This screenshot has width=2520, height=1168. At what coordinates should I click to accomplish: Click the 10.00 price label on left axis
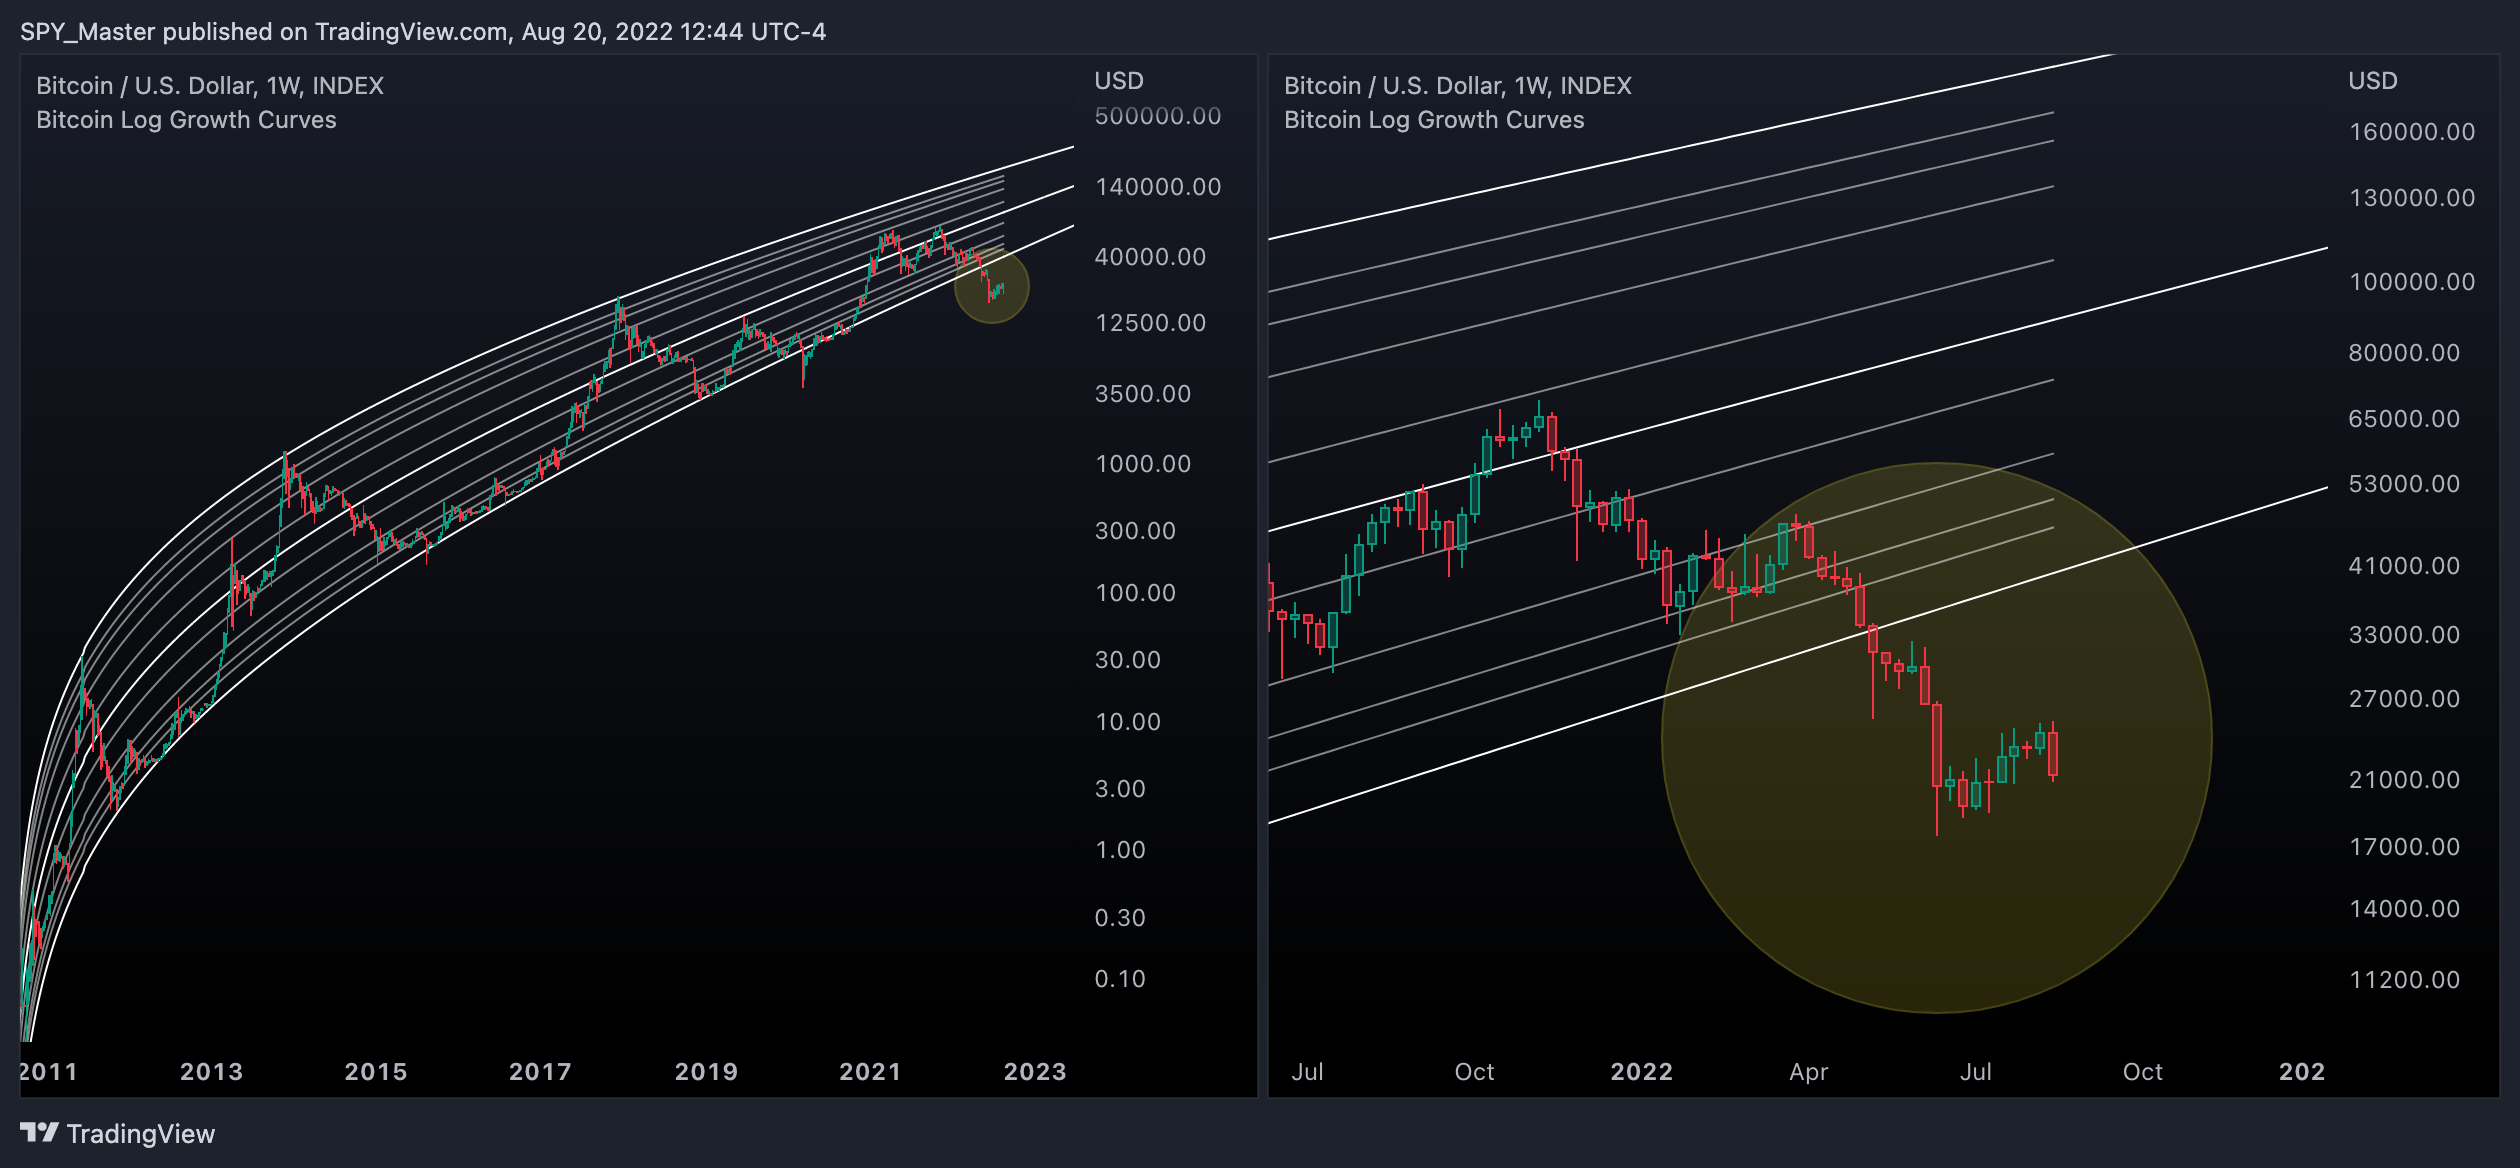(1128, 722)
